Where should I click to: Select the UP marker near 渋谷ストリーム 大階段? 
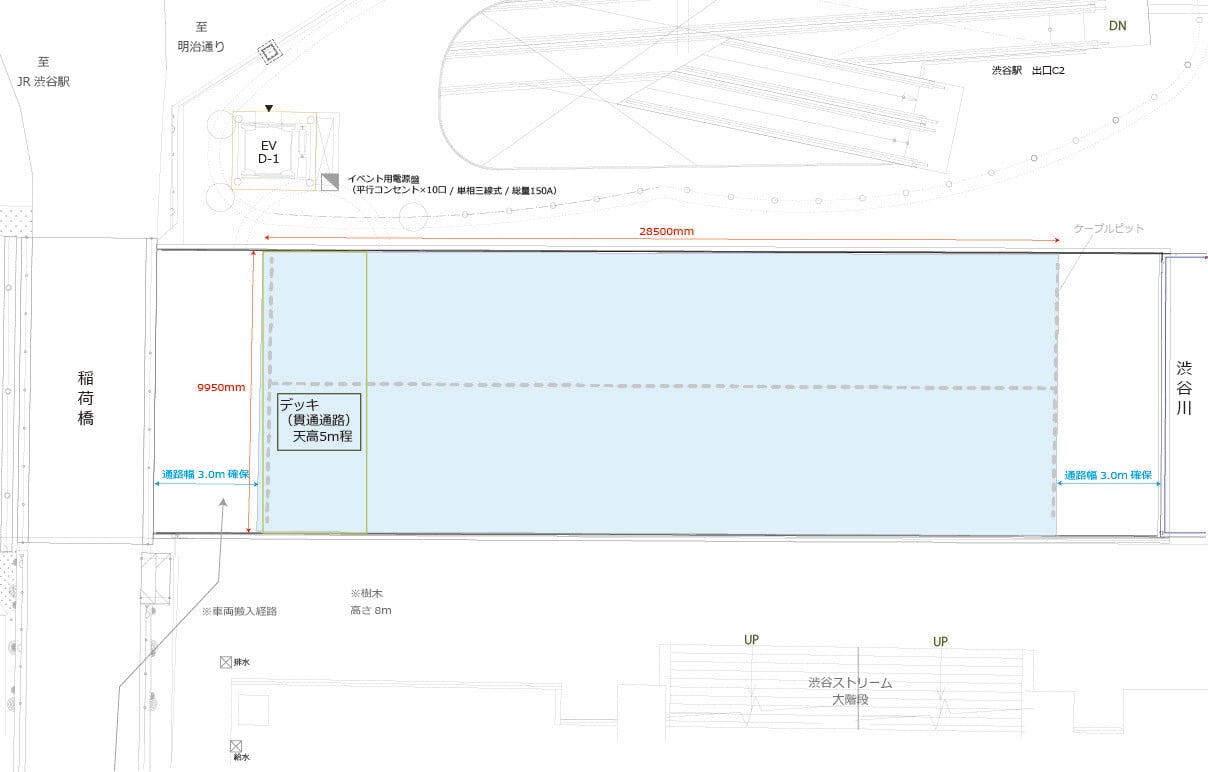tap(938, 641)
